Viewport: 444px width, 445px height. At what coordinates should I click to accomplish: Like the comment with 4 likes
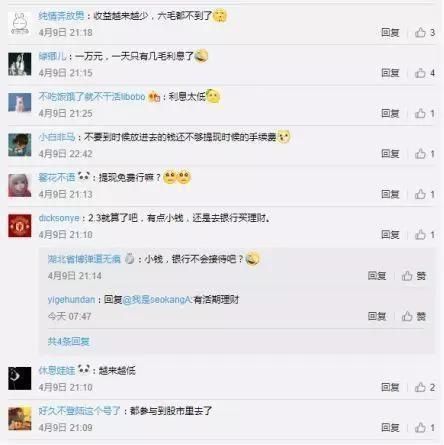(x=425, y=73)
